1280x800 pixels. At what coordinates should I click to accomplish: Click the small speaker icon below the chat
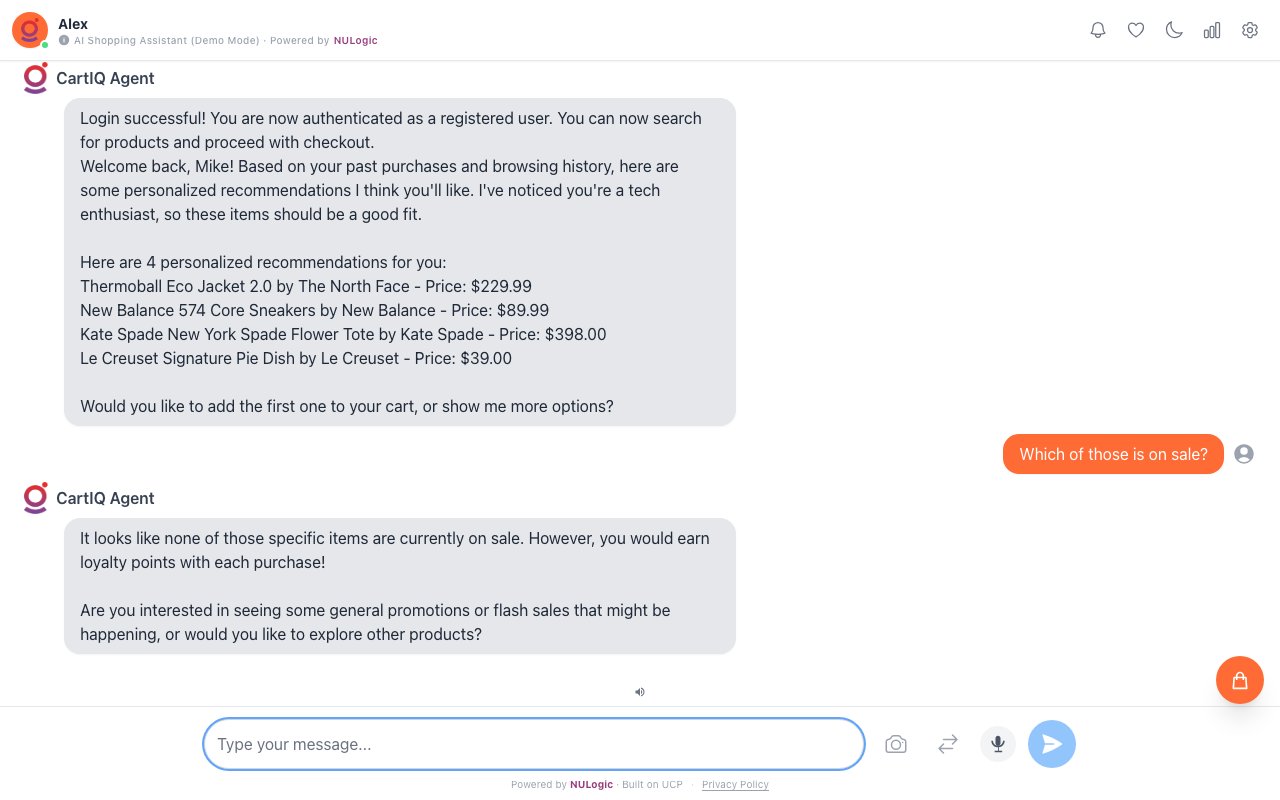pyautogui.click(x=640, y=691)
